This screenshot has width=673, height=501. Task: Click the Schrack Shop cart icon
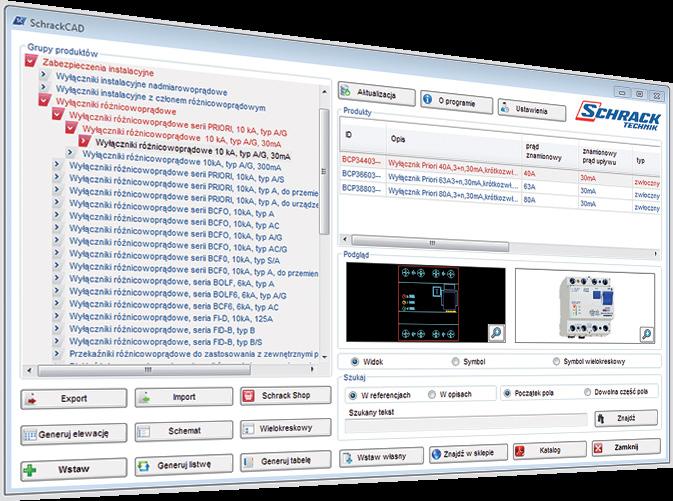(248, 396)
